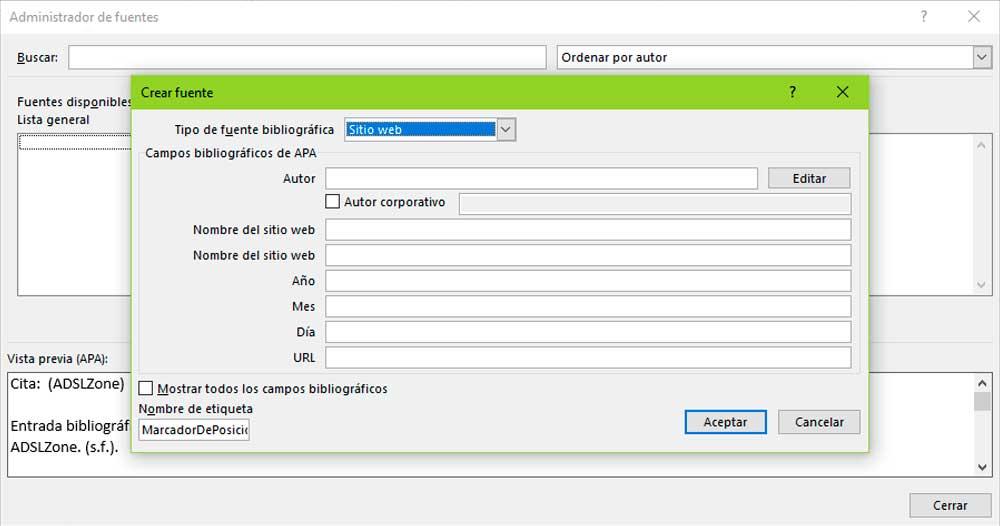
Task: Click the Buscar search box
Action: (x=307, y=57)
